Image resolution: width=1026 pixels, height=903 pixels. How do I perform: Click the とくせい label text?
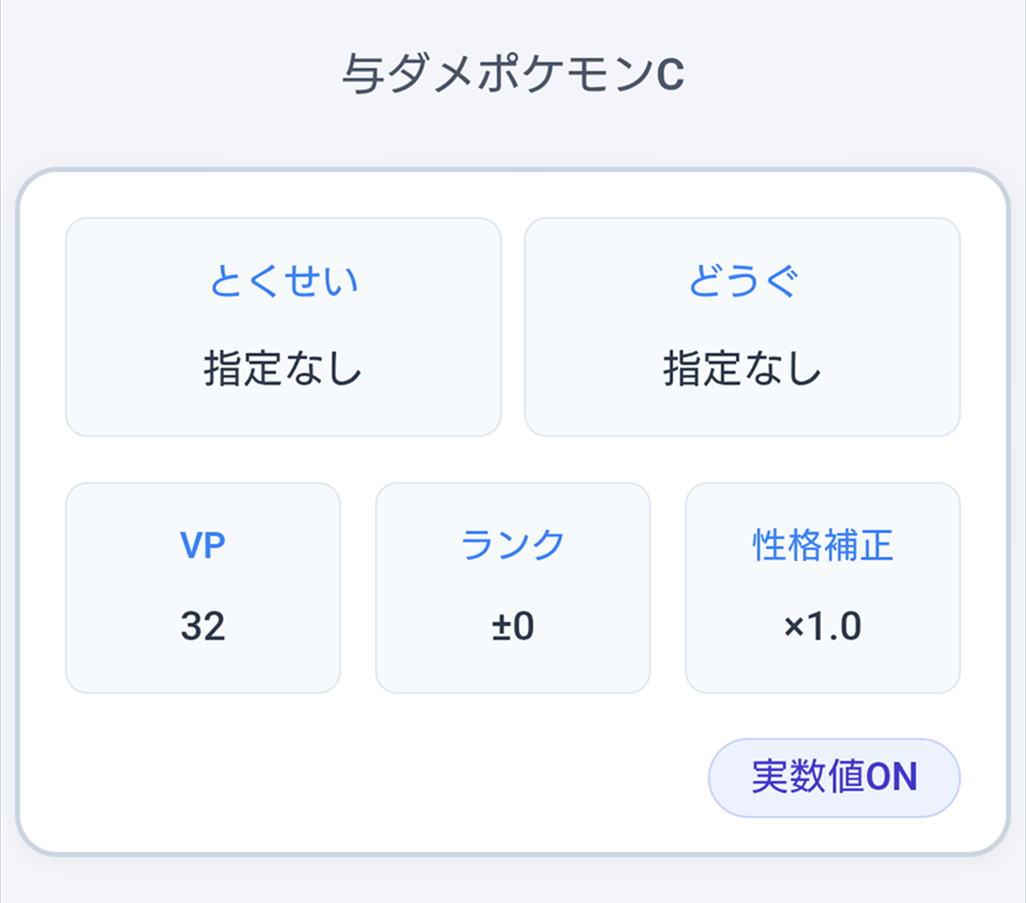pyautogui.click(x=283, y=282)
